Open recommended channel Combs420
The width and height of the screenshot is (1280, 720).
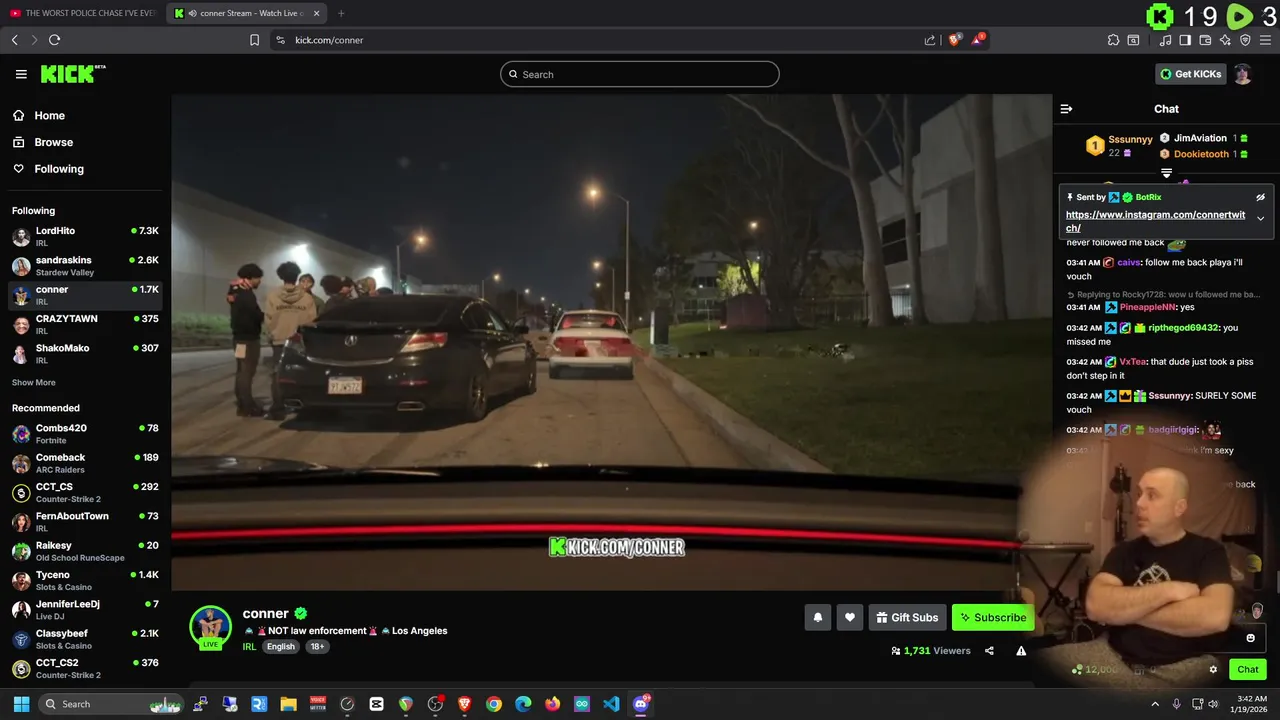tap(85, 434)
